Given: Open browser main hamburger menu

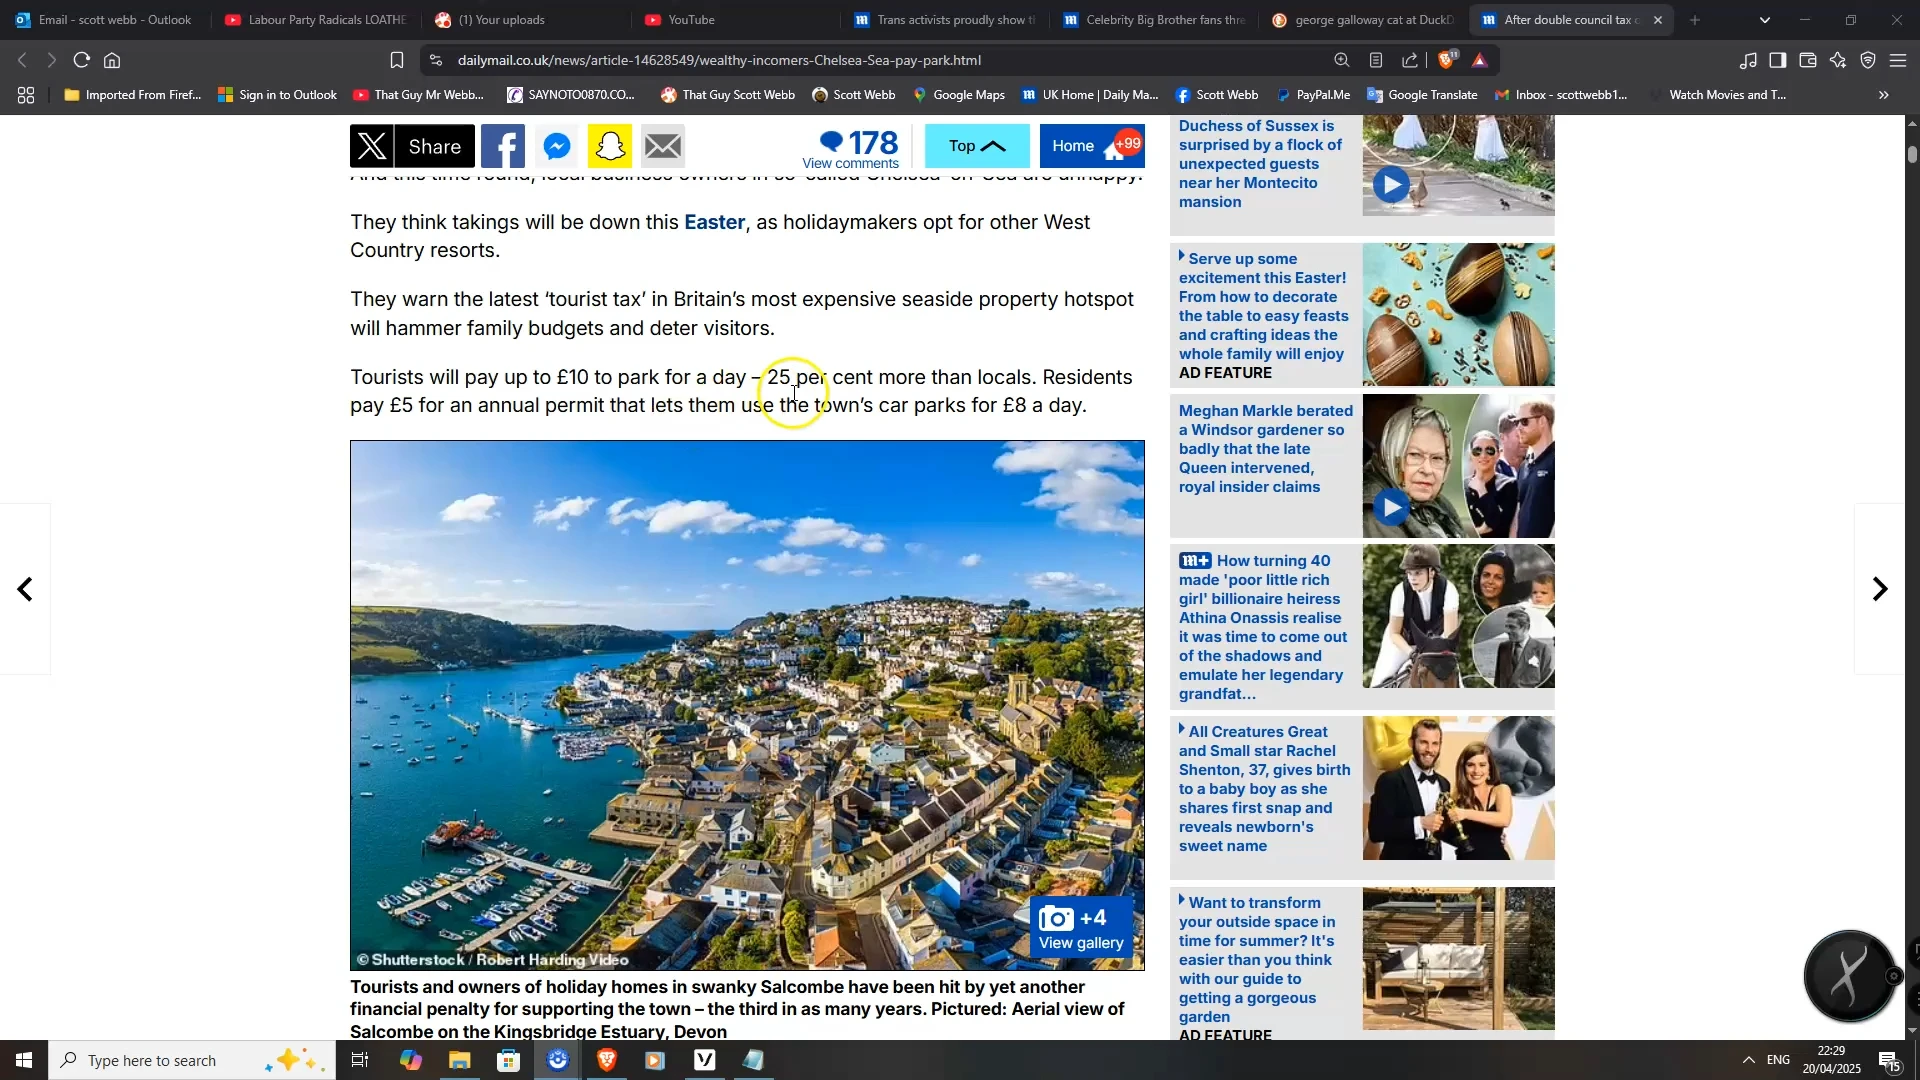Looking at the screenshot, I should point(1898,60).
